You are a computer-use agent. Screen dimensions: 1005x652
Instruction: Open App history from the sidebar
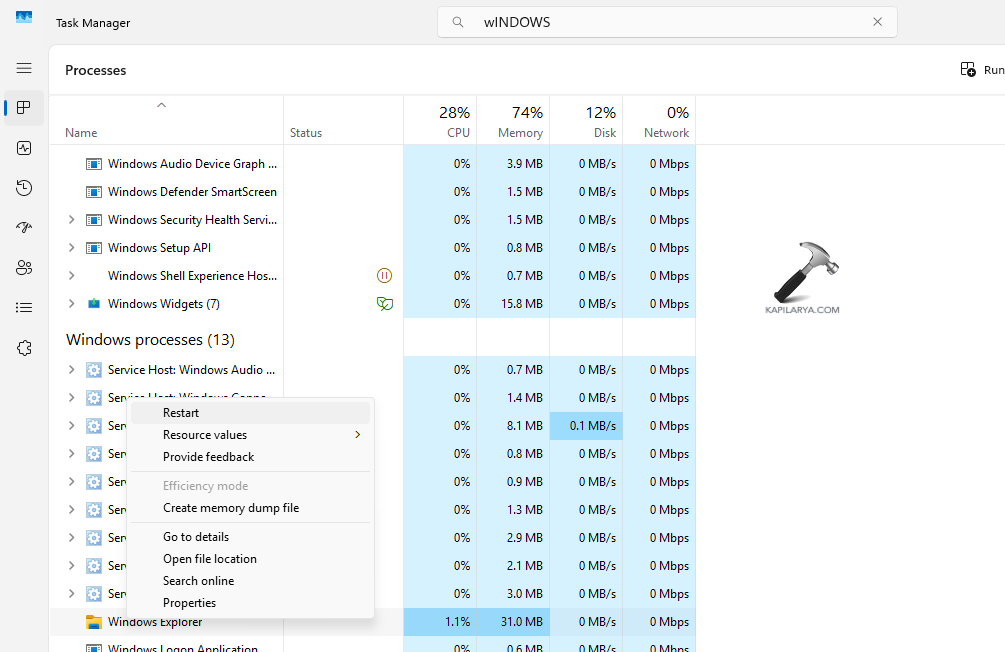pyautogui.click(x=24, y=188)
